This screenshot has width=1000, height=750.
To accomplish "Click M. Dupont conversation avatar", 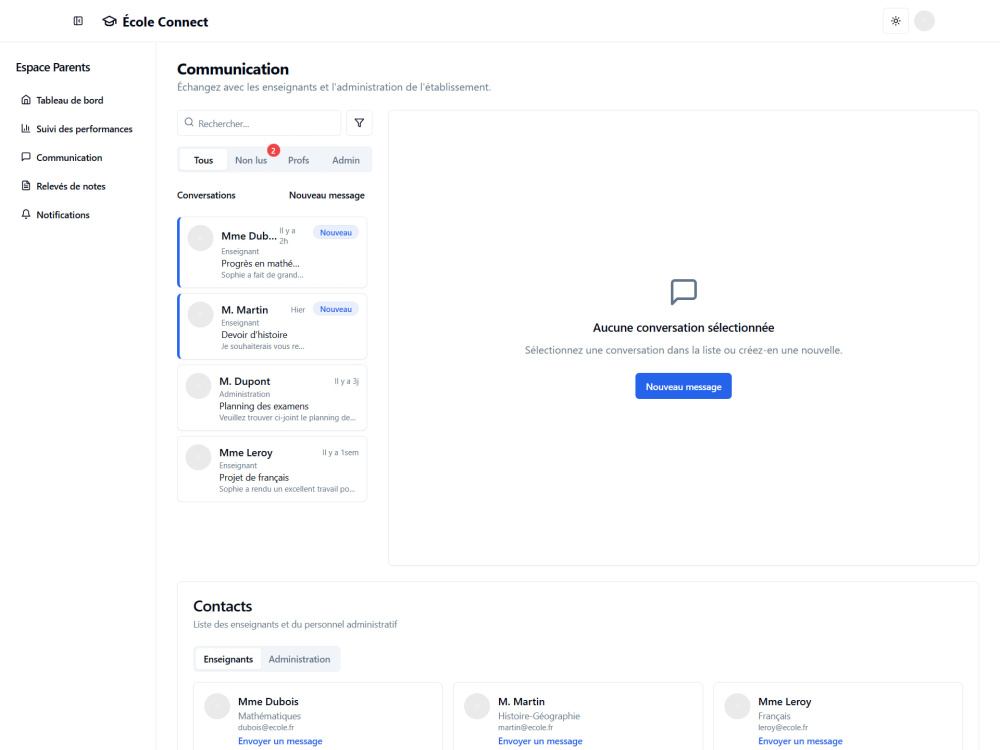I will (x=198, y=386).
